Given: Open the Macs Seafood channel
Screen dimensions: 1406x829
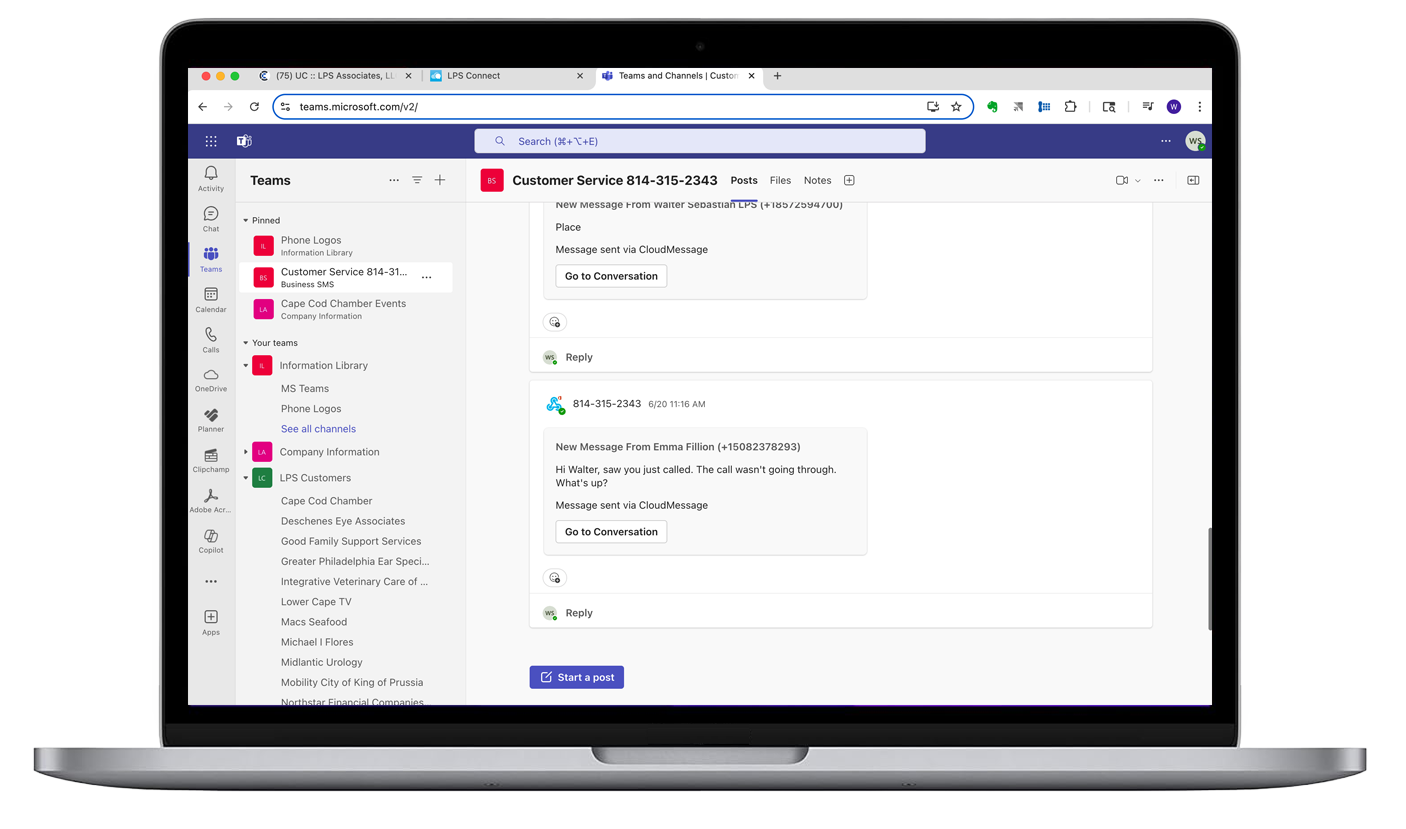Looking at the screenshot, I should (x=314, y=622).
